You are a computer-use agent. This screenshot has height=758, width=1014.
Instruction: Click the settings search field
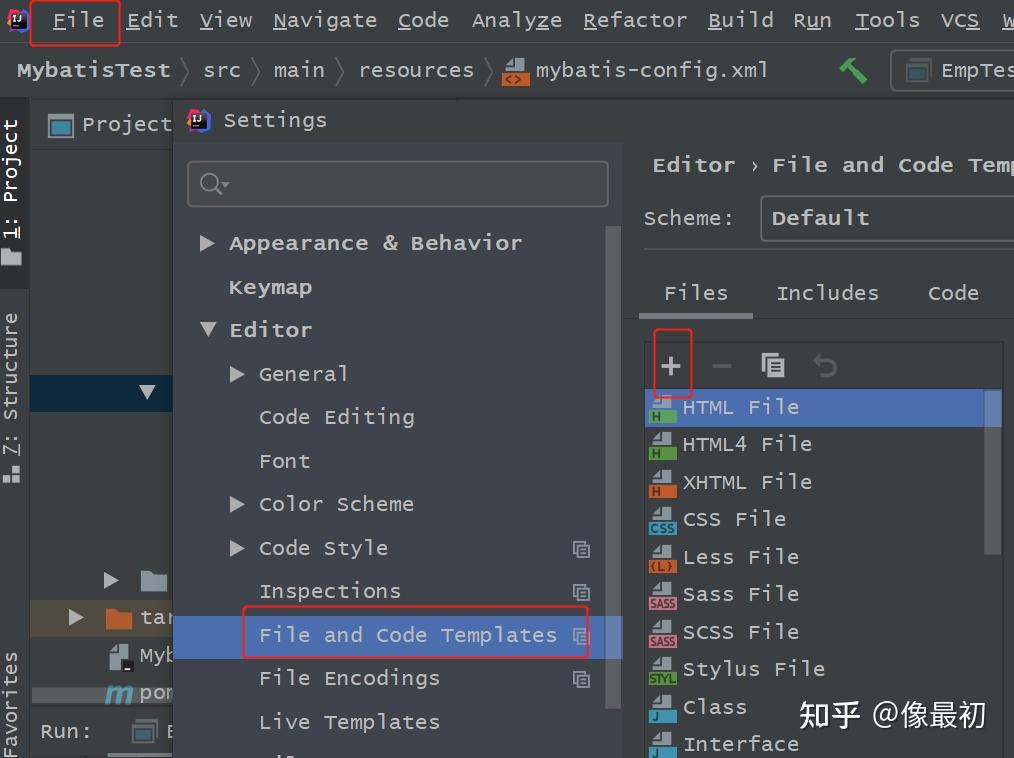397,184
